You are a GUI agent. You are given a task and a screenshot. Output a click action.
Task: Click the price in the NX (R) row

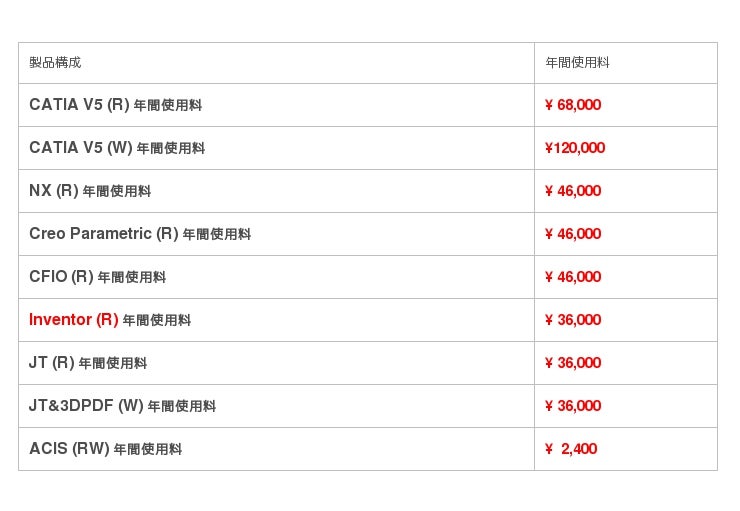pos(573,191)
